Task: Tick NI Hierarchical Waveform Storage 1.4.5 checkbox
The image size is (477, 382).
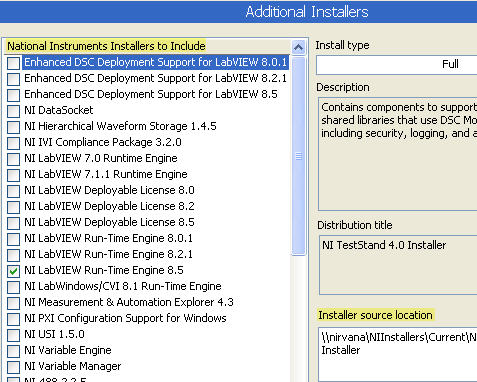Action: 13,127
